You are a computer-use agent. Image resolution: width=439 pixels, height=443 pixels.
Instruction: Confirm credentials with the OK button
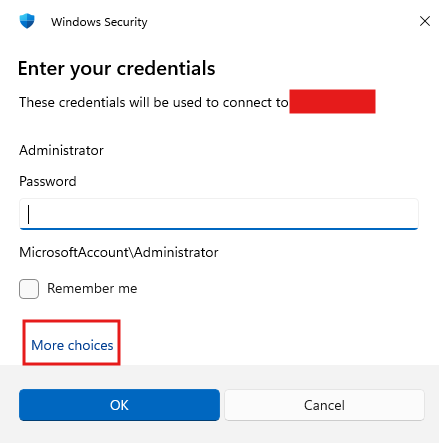pos(119,405)
